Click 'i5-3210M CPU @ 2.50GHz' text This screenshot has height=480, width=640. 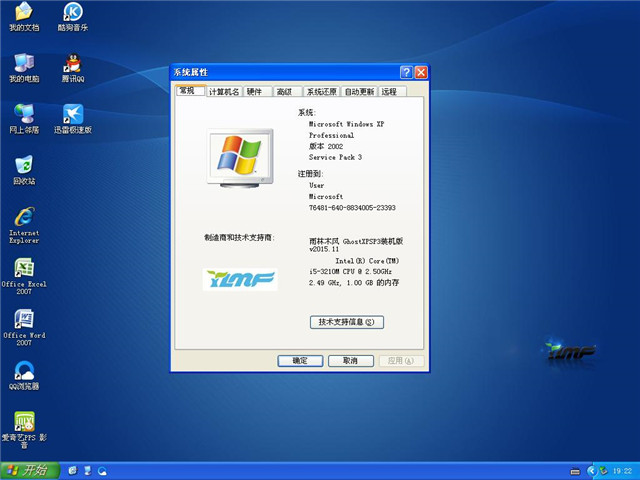(350, 271)
